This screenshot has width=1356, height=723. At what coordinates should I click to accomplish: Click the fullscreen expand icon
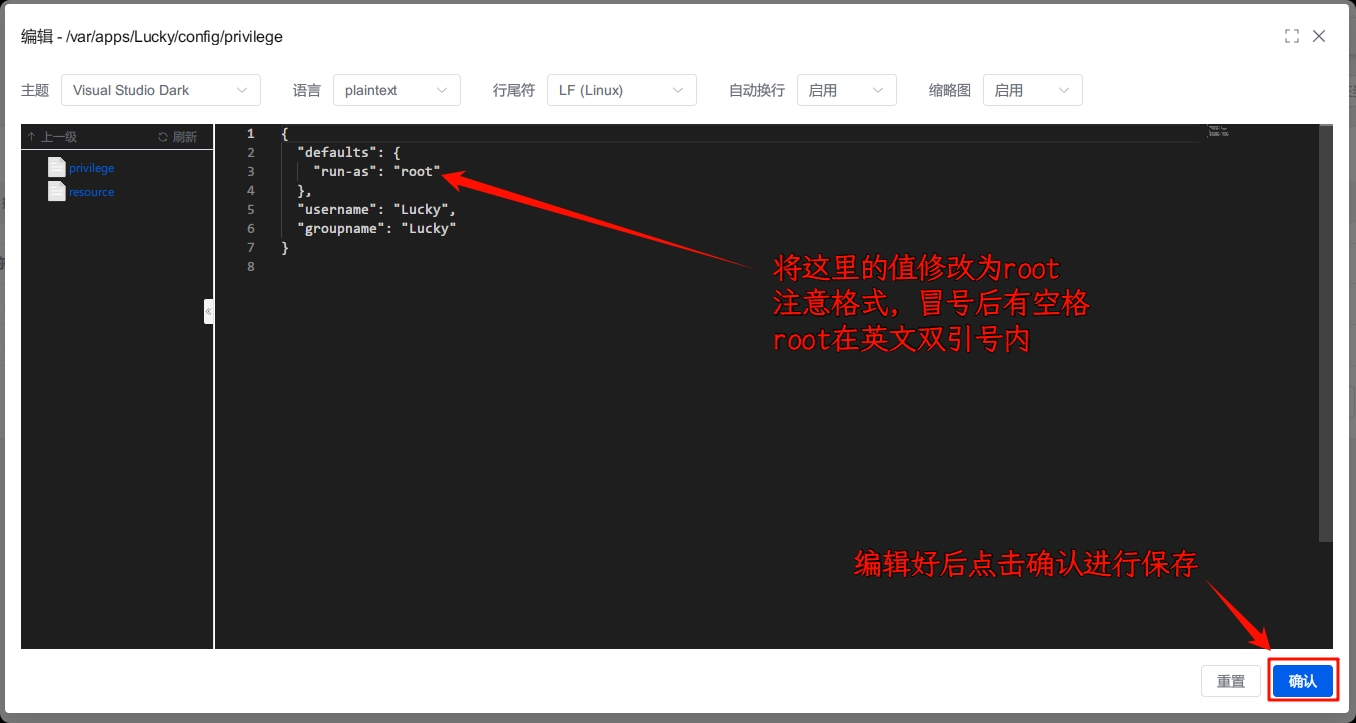coord(1291,36)
